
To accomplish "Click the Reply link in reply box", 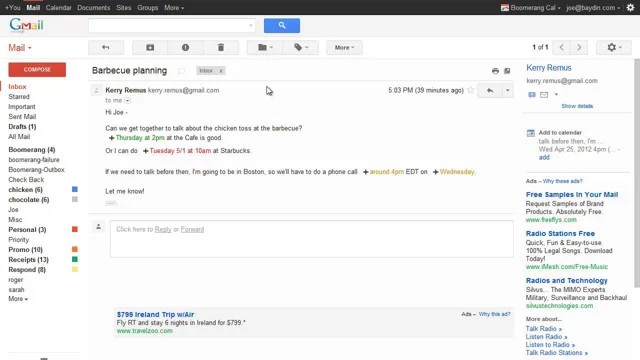I will [x=163, y=229].
